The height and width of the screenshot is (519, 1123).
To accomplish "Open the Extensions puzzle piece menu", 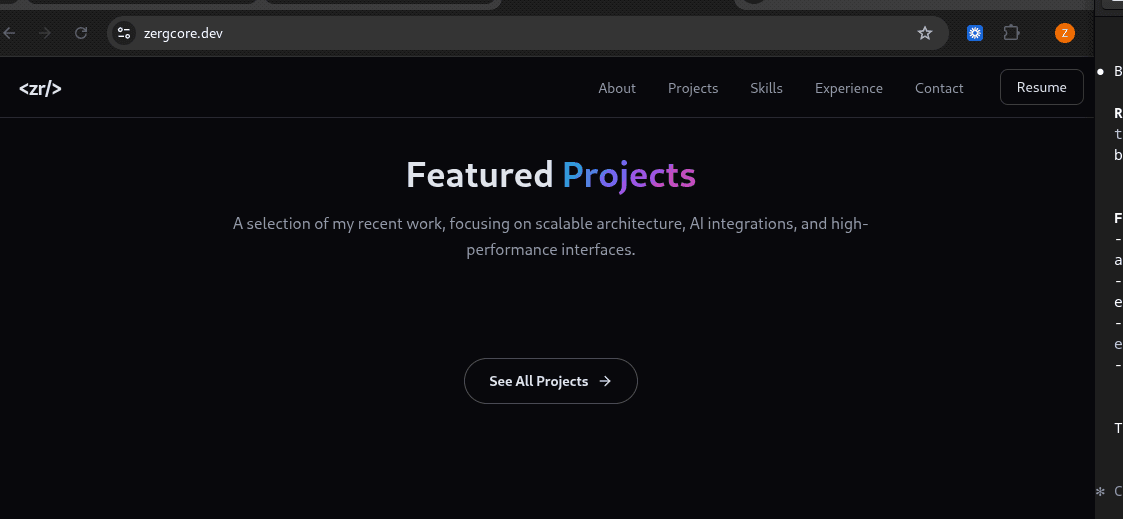I will 1011,33.
